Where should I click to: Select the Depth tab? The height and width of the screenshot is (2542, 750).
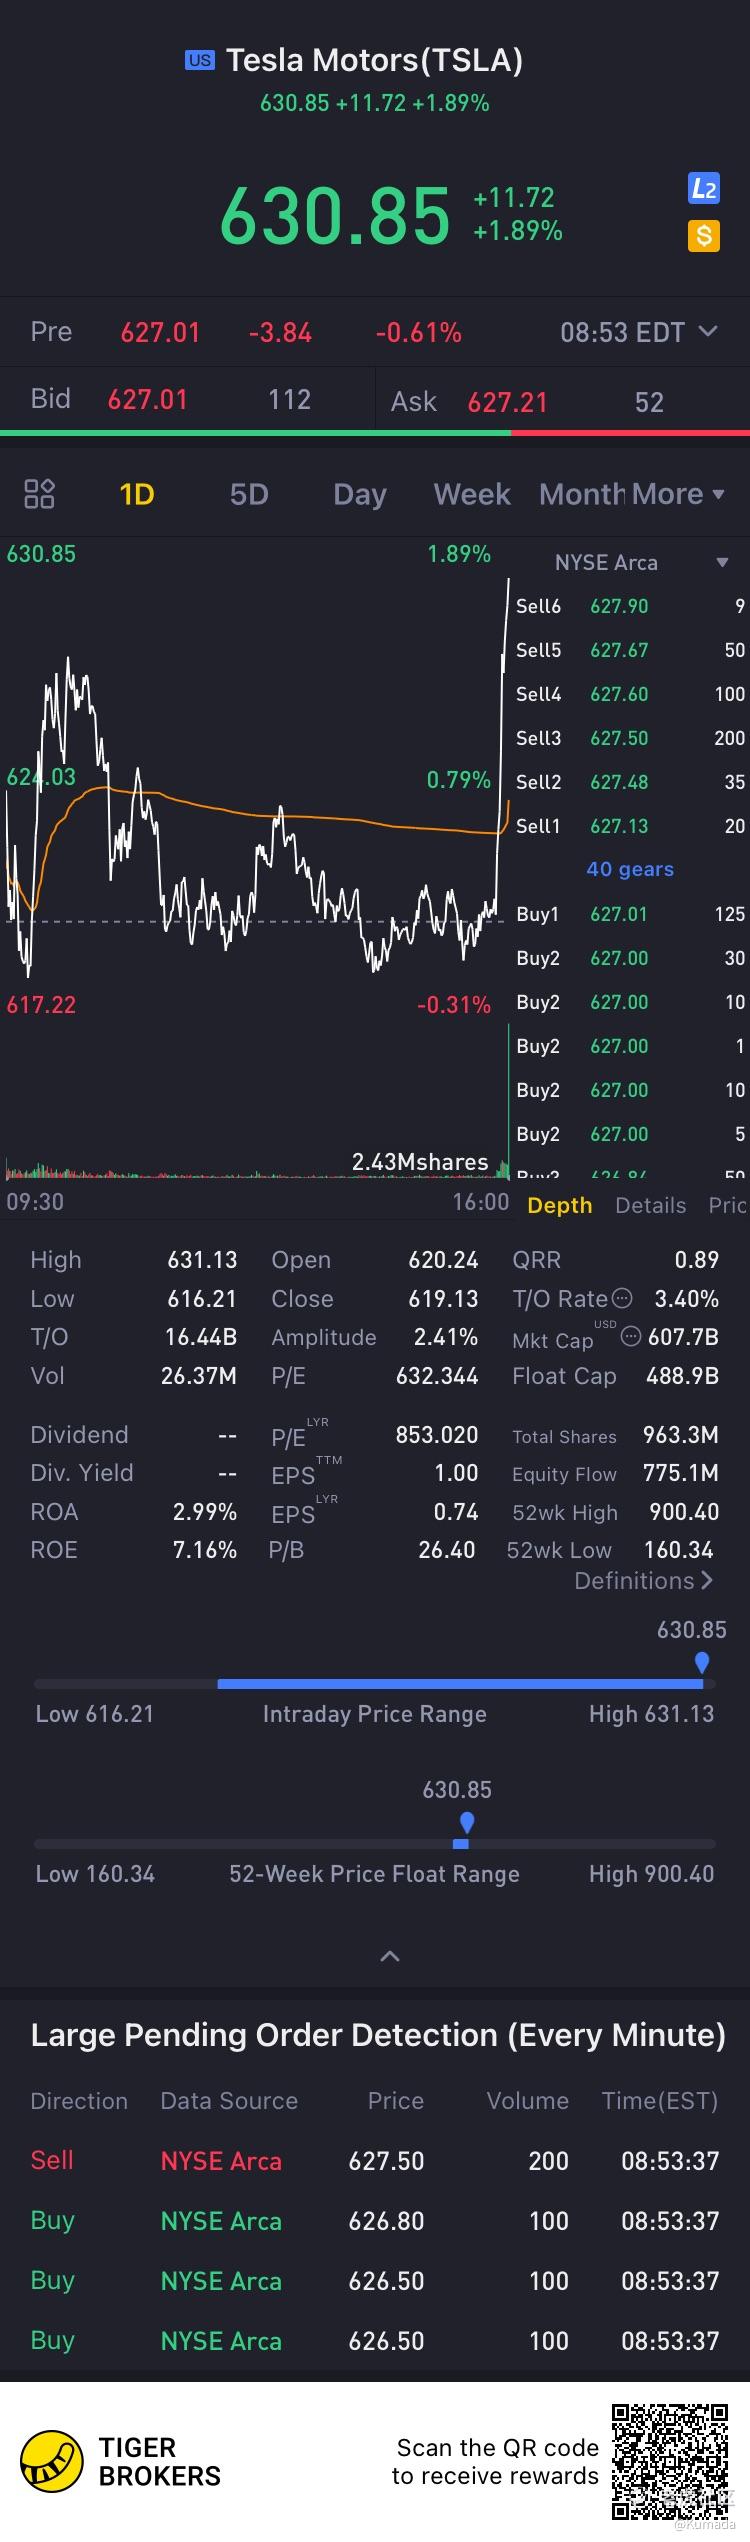[560, 1205]
